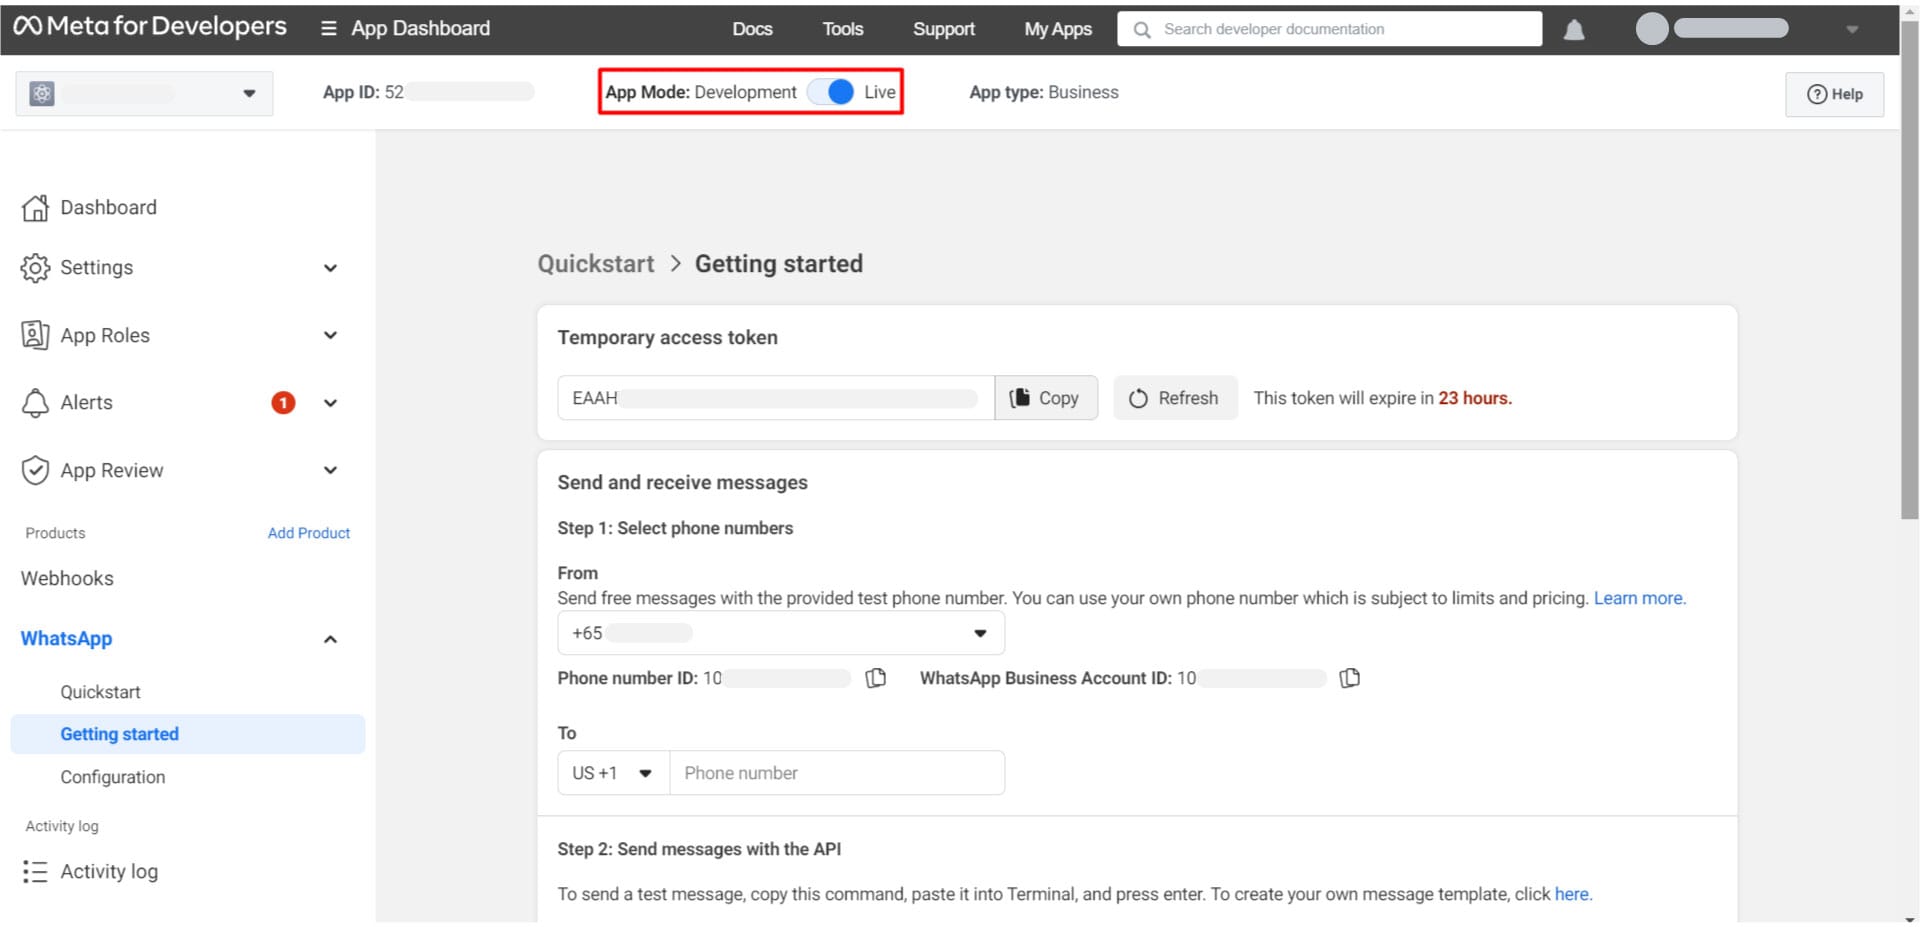Click the Dashboard home icon
This screenshot has width=1920, height=927.
(35, 208)
